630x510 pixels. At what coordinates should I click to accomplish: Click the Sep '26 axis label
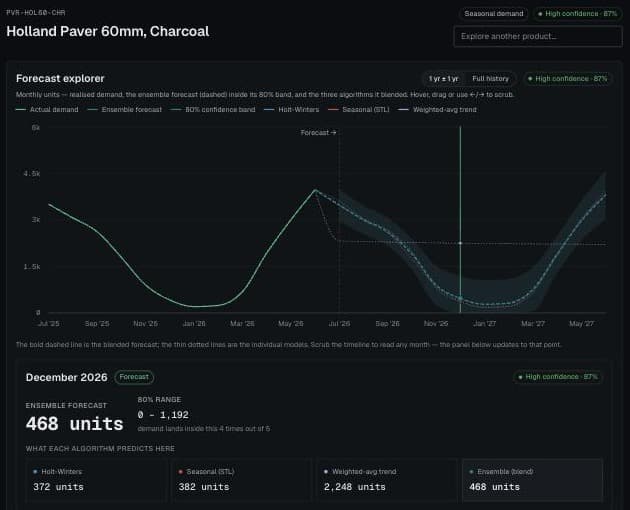click(x=388, y=324)
